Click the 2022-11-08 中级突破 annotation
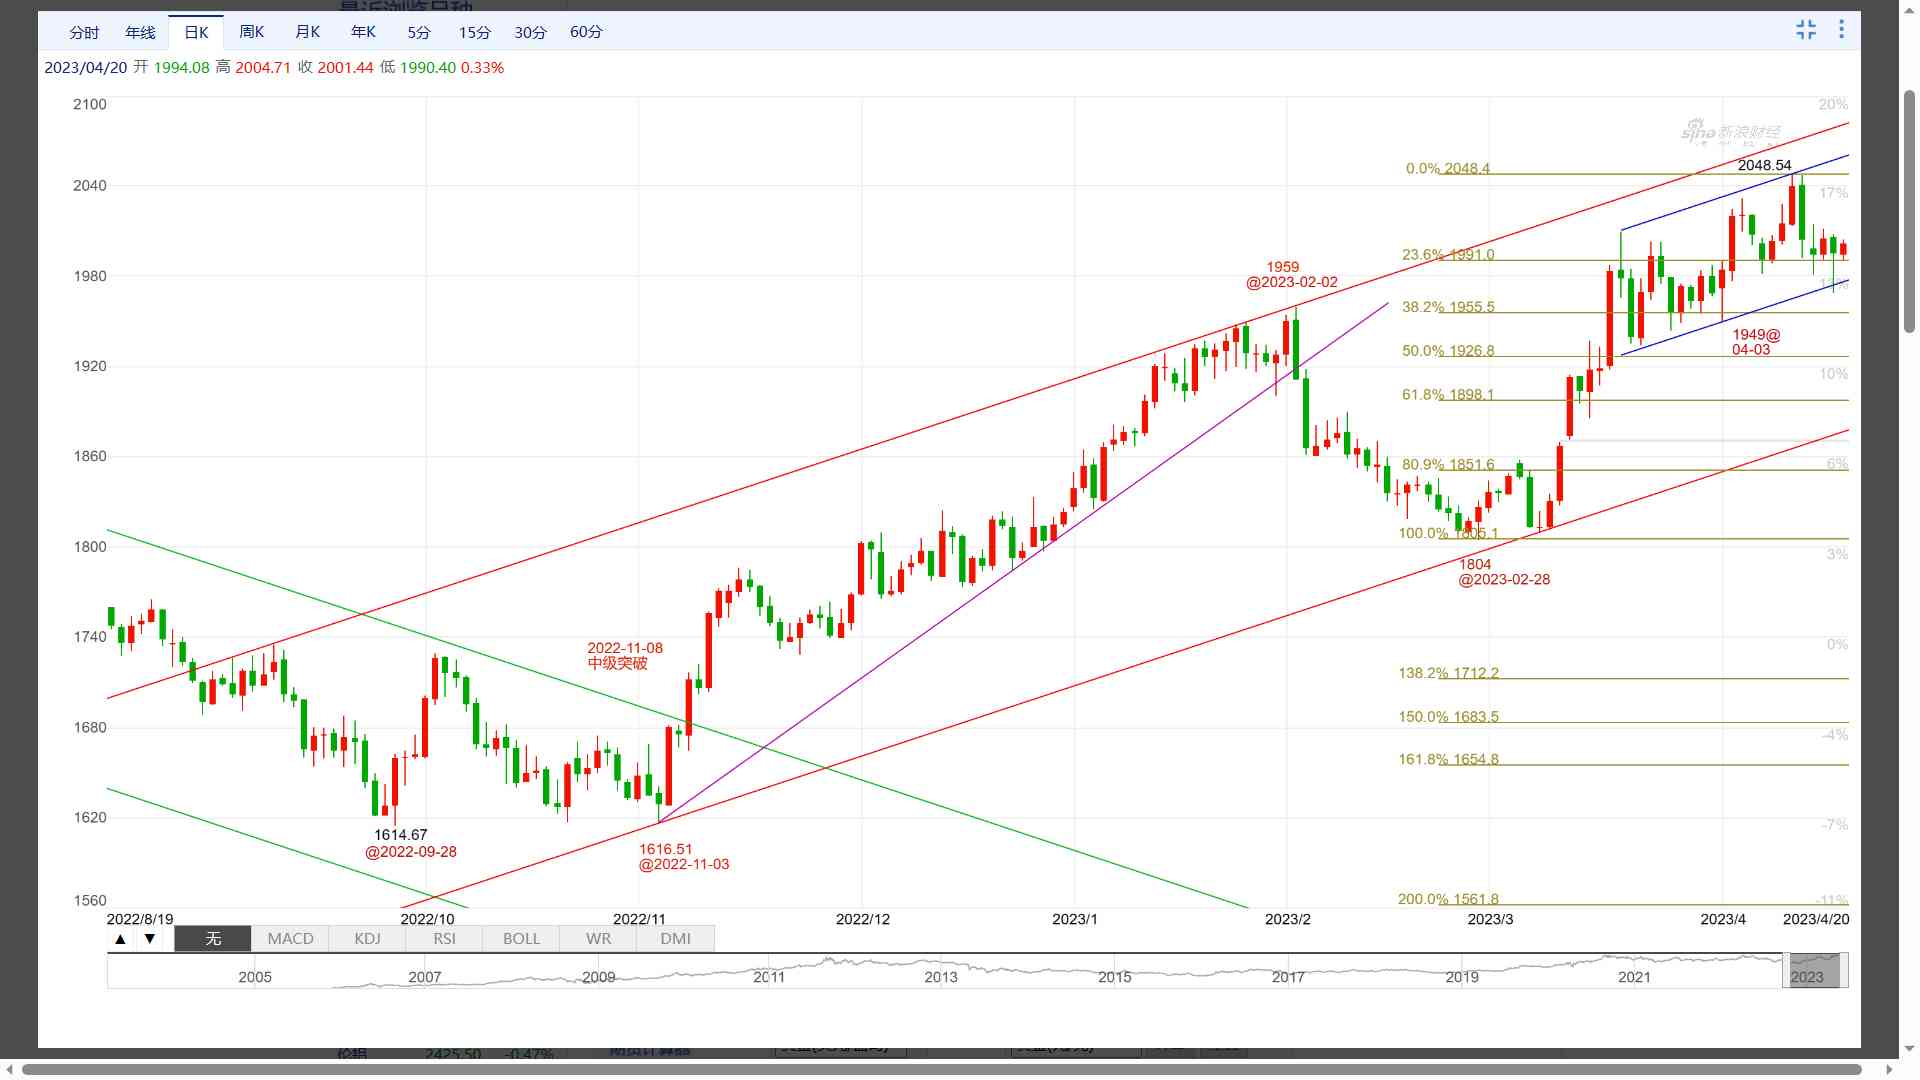 (625, 656)
